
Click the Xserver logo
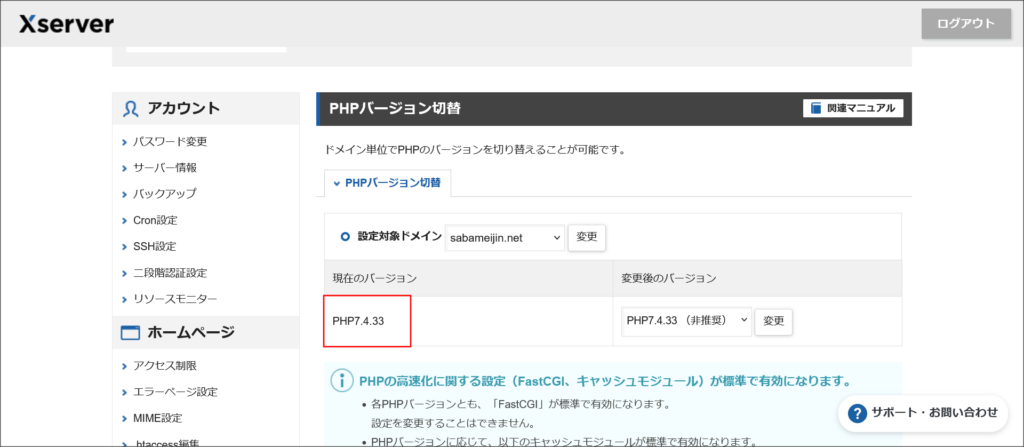(x=66, y=24)
